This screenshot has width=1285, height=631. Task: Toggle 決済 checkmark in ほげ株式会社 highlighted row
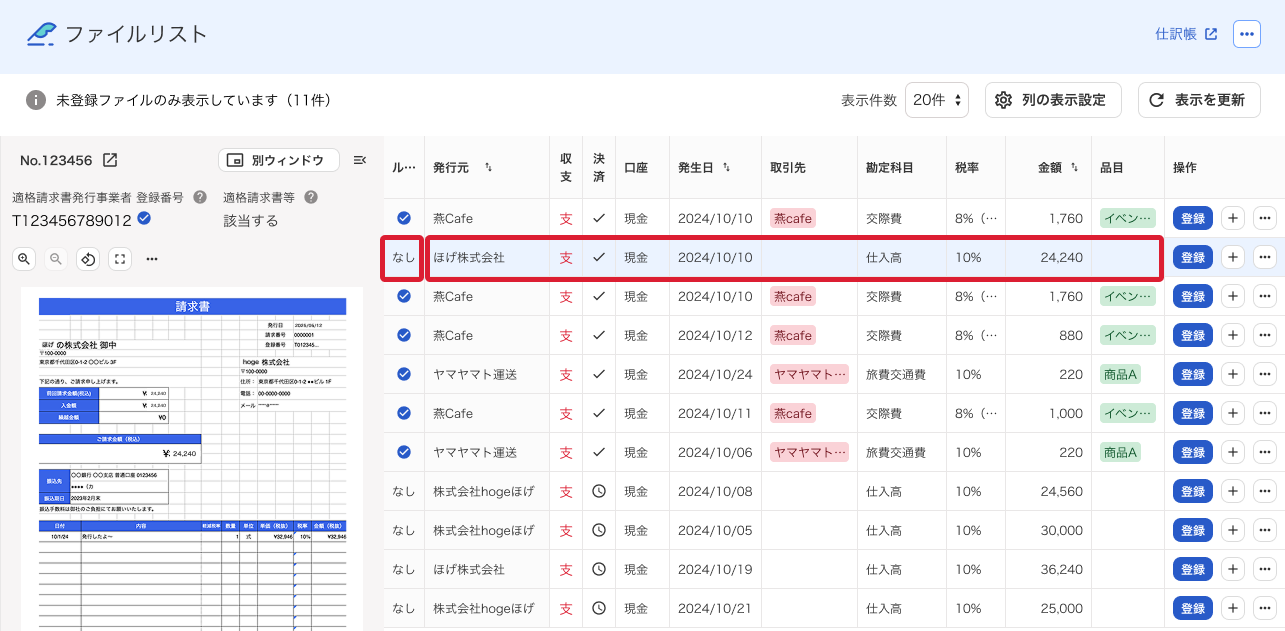(x=599, y=257)
